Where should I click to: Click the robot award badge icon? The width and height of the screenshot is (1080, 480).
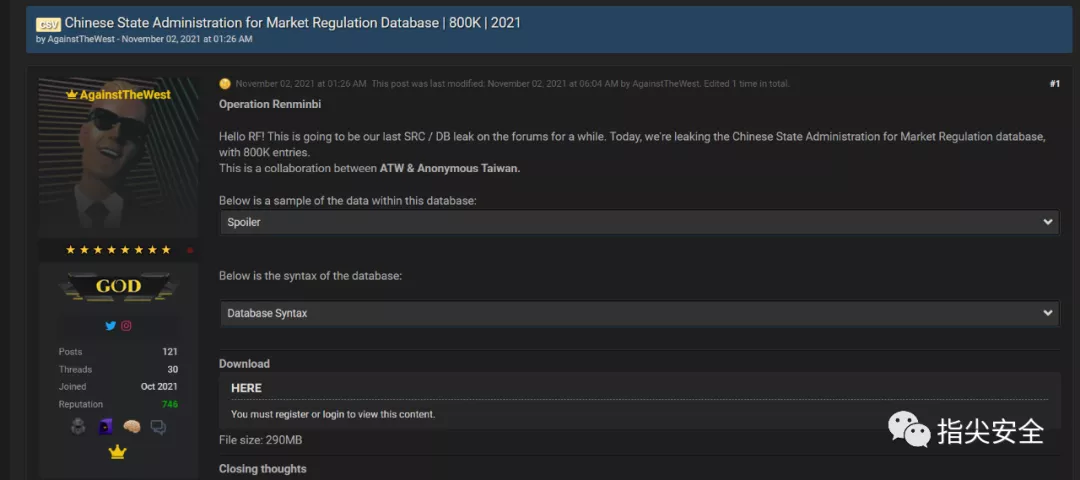coord(79,427)
